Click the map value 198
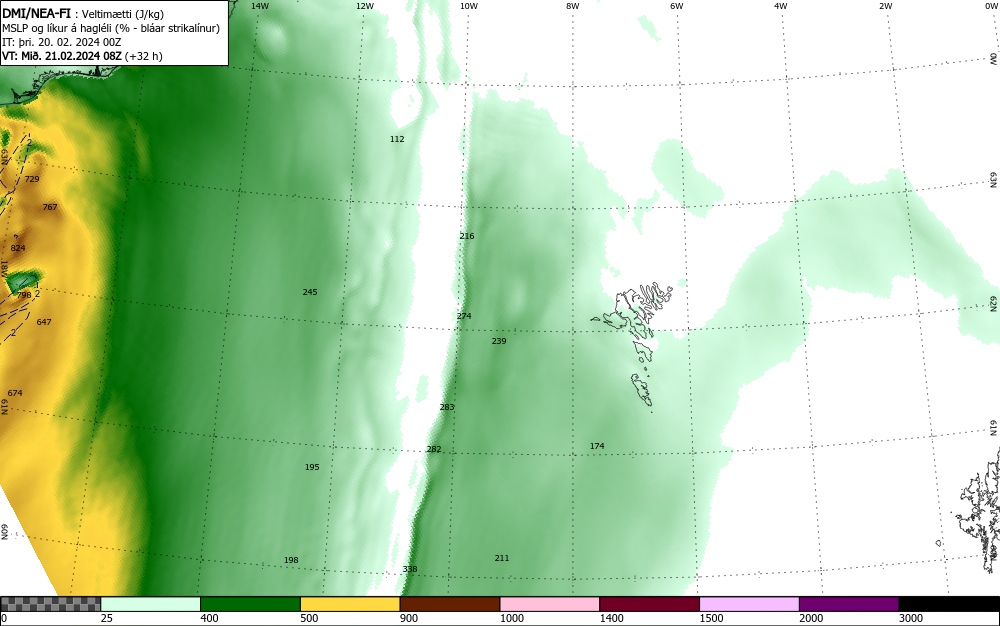The image size is (1000, 626). tap(291, 560)
